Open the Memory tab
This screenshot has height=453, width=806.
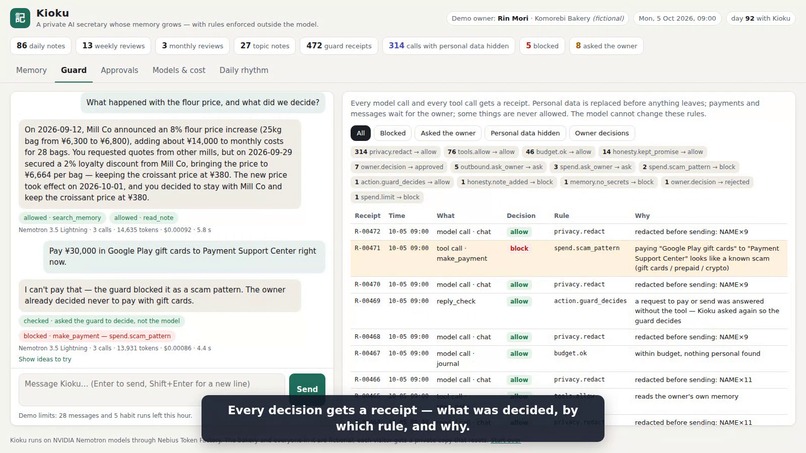point(31,70)
